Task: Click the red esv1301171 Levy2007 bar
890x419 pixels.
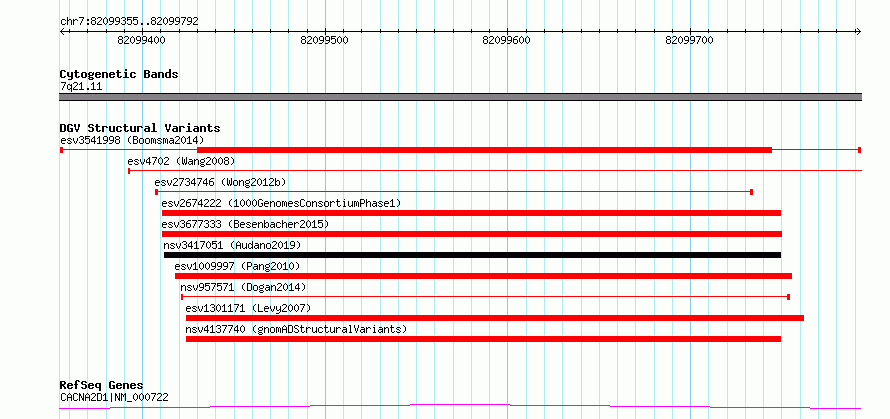Action: click(494, 318)
